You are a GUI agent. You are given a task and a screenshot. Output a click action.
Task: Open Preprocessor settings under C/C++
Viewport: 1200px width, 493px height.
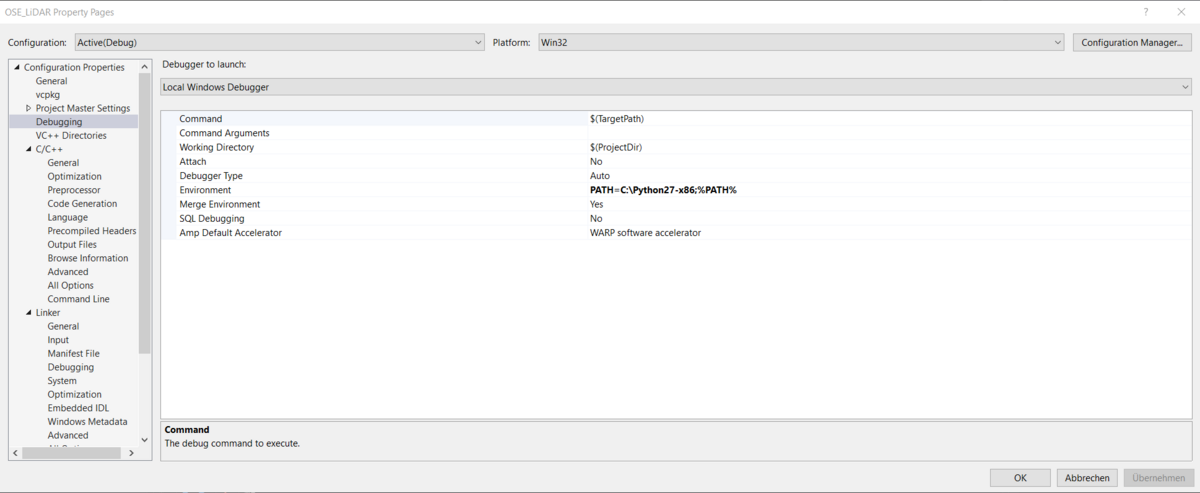click(74, 190)
